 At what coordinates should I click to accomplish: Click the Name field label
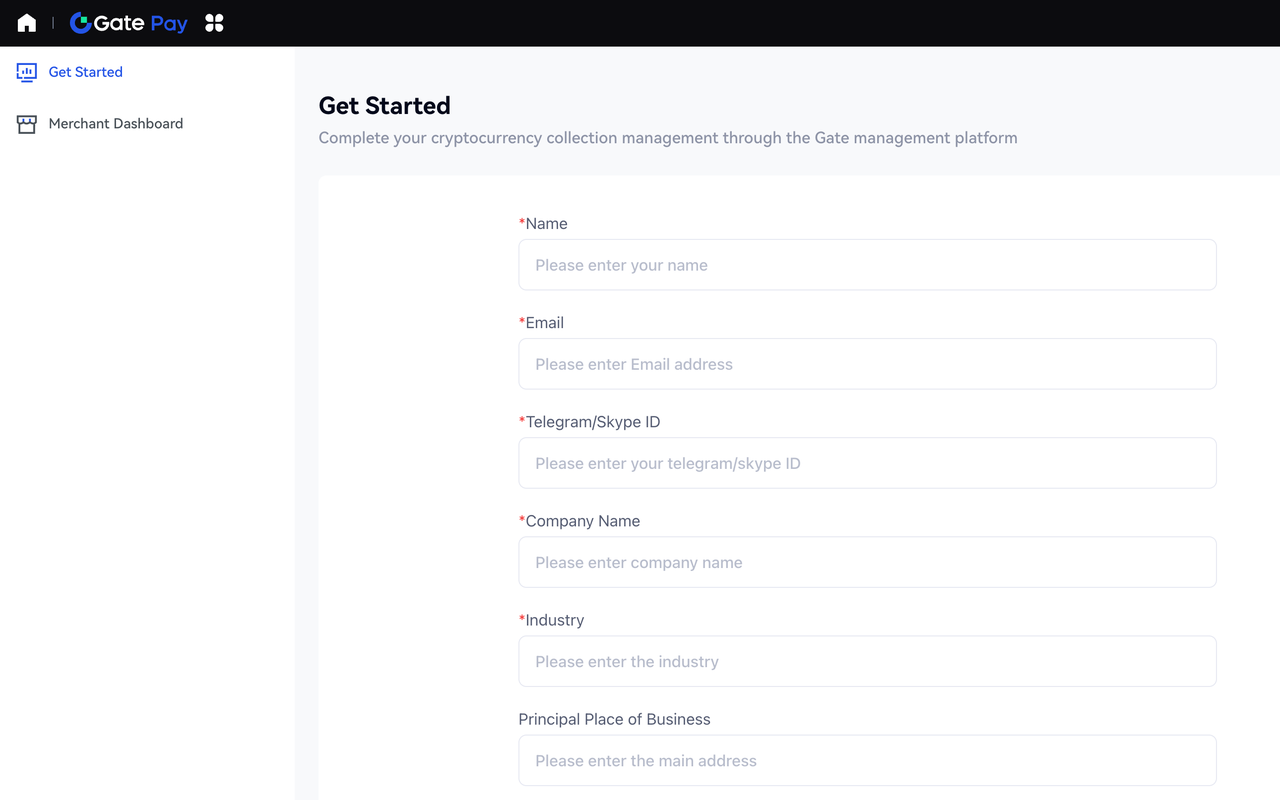(546, 224)
